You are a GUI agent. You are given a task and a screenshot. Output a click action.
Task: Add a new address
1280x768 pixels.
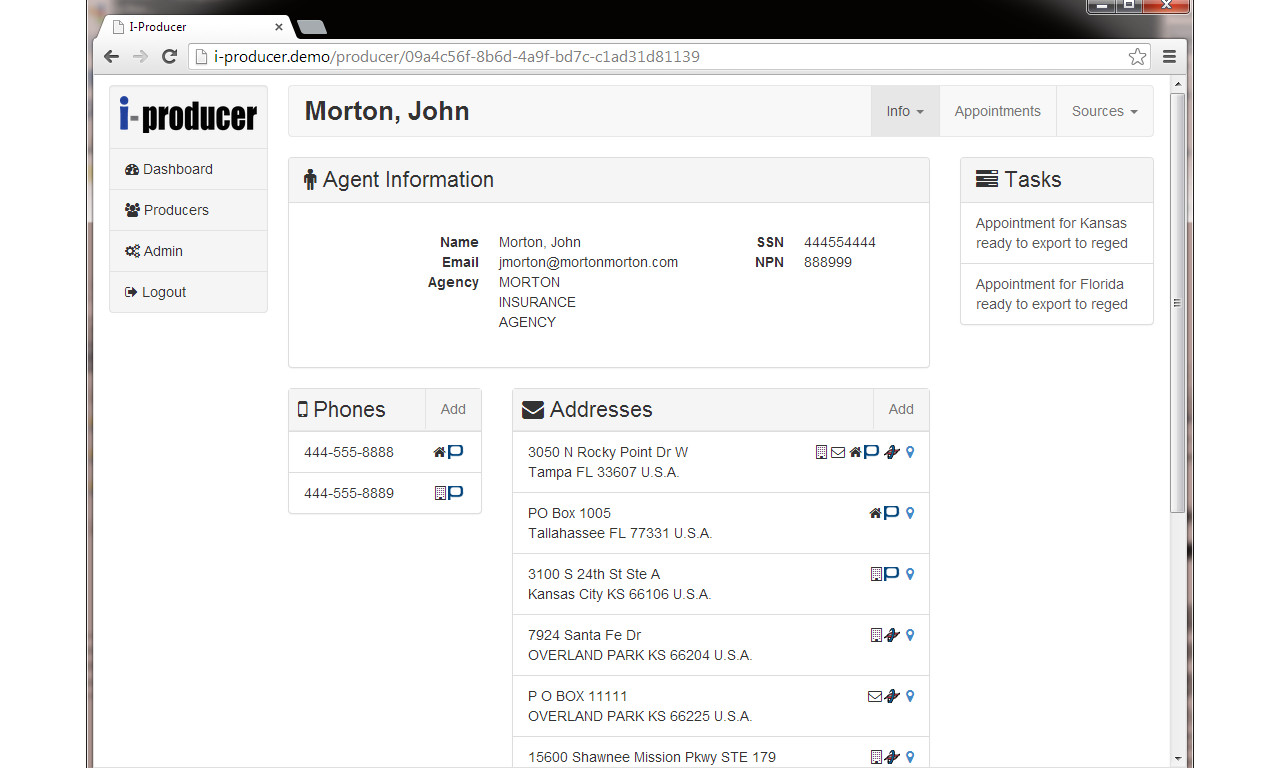(901, 409)
